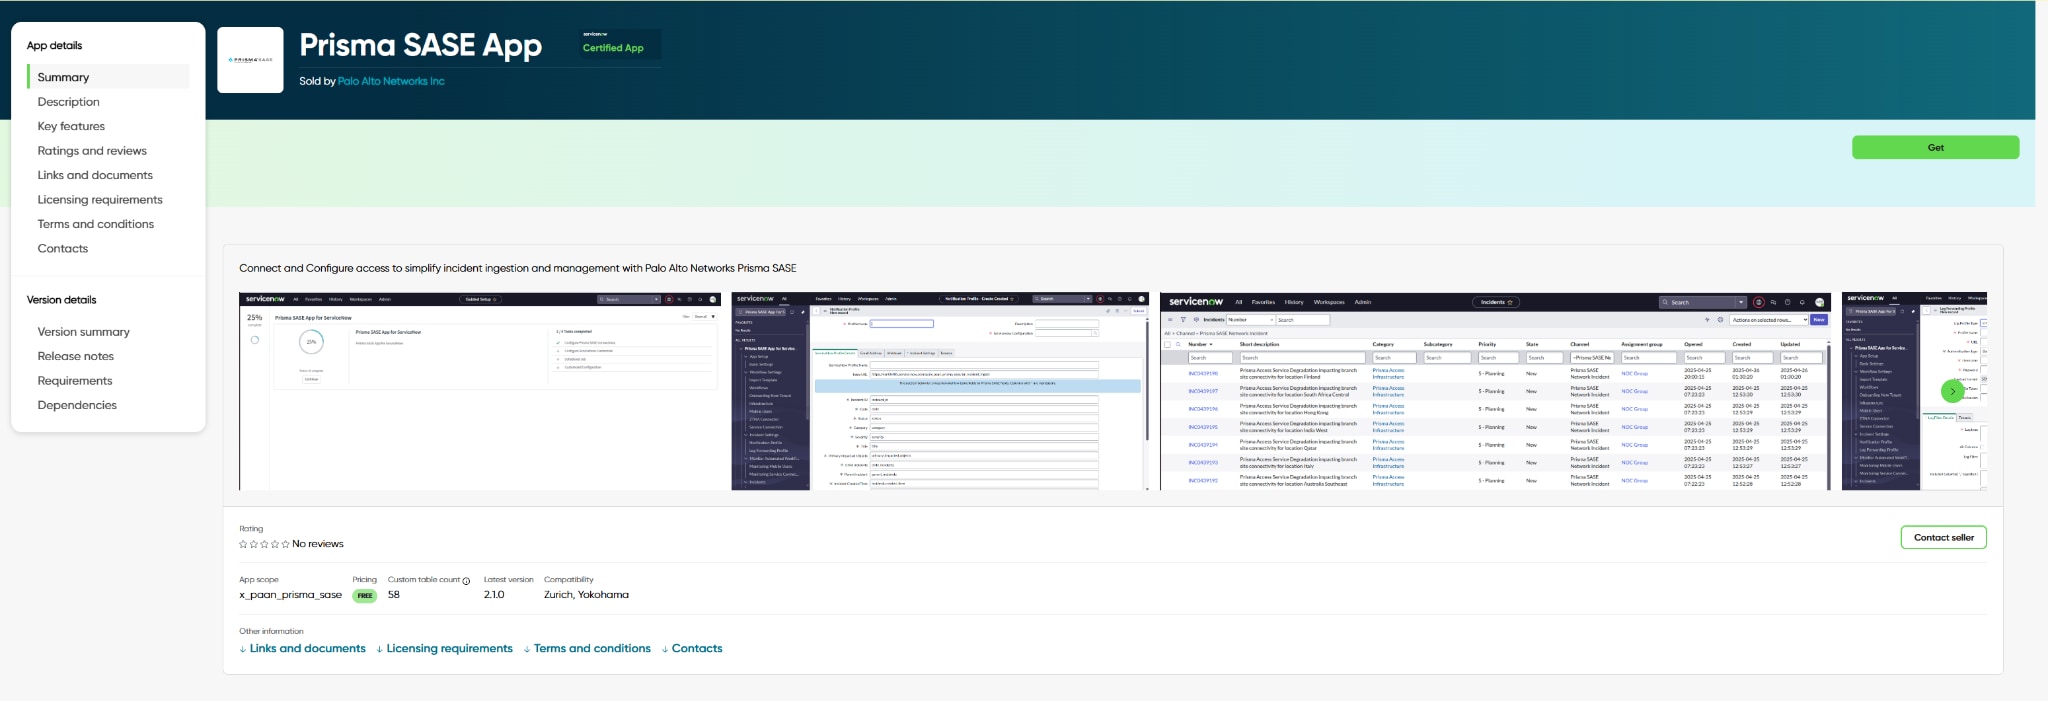This screenshot has width=2048, height=701.
Task: Jump to Licensing requirements under Other information
Action: click(449, 649)
